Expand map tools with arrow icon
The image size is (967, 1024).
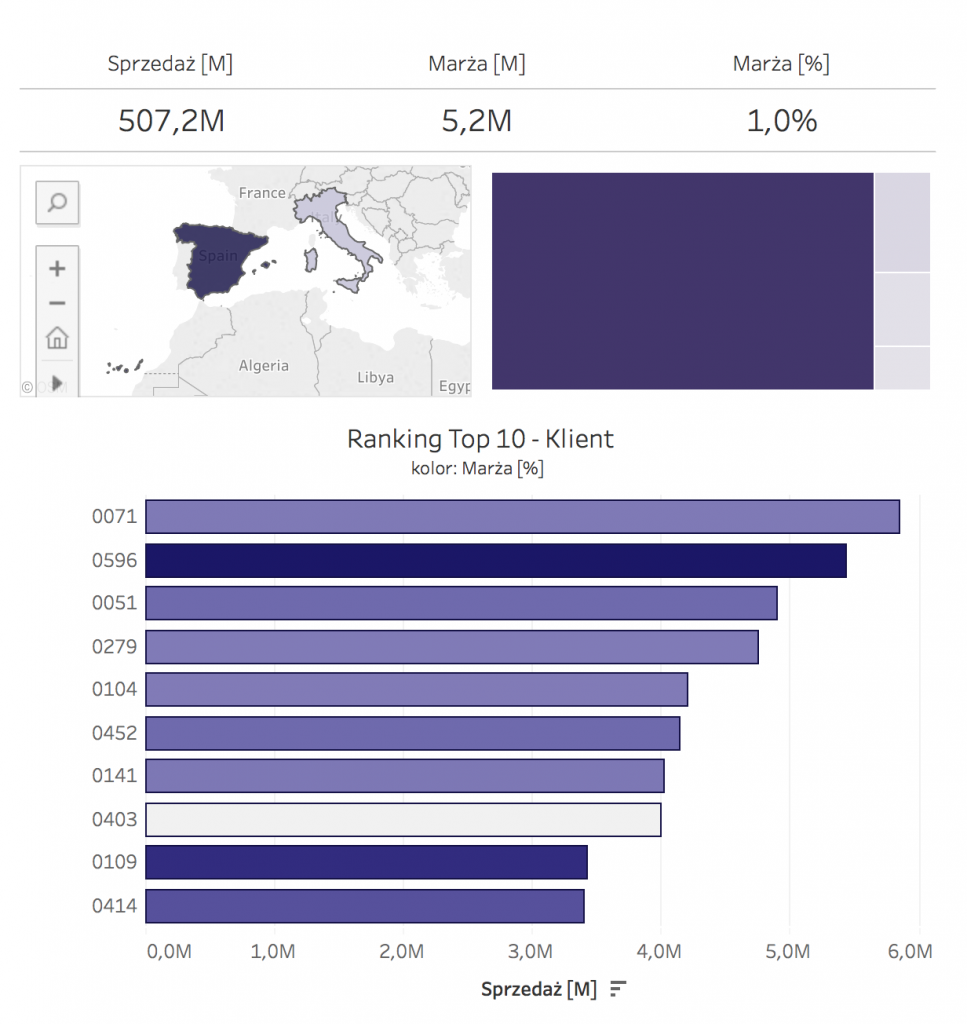coord(57,382)
